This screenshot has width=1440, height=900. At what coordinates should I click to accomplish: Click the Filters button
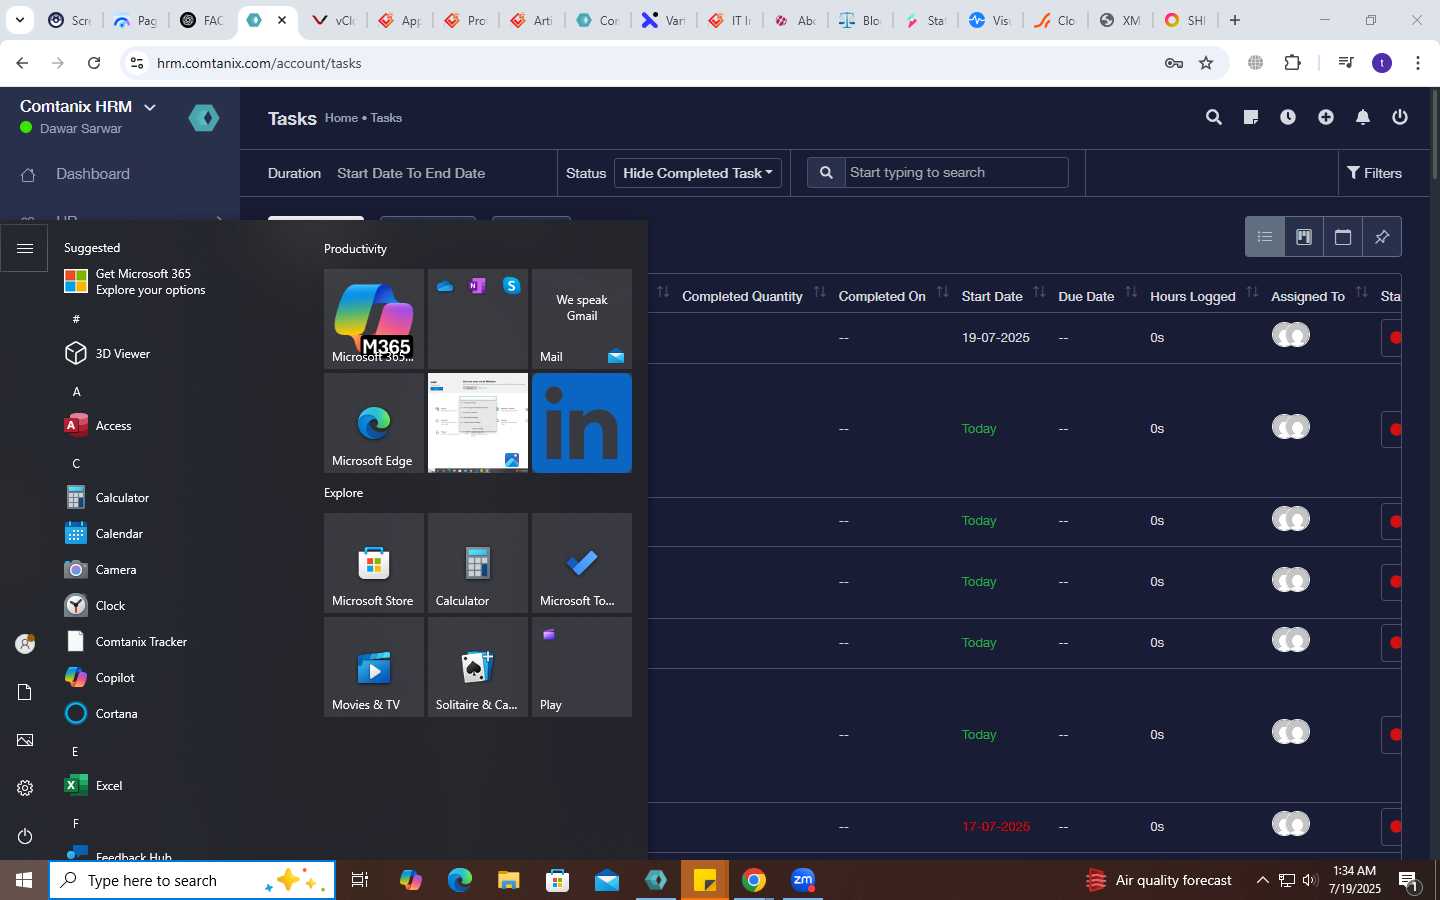[1375, 173]
